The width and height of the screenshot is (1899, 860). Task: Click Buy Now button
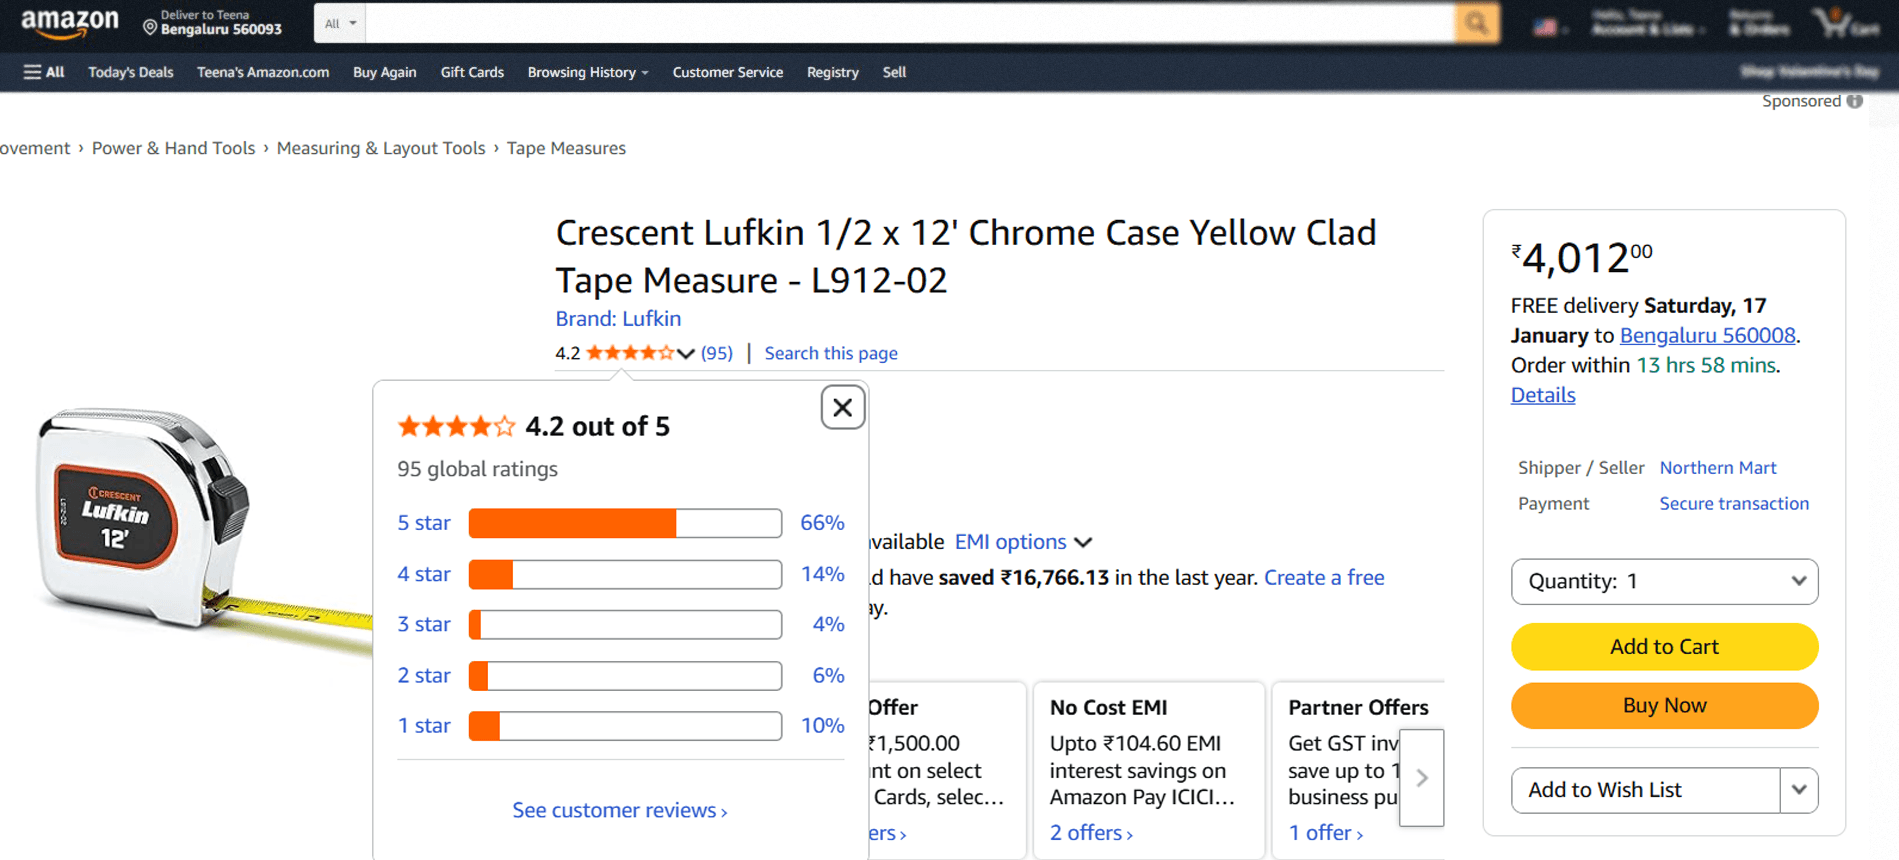[1664, 706]
